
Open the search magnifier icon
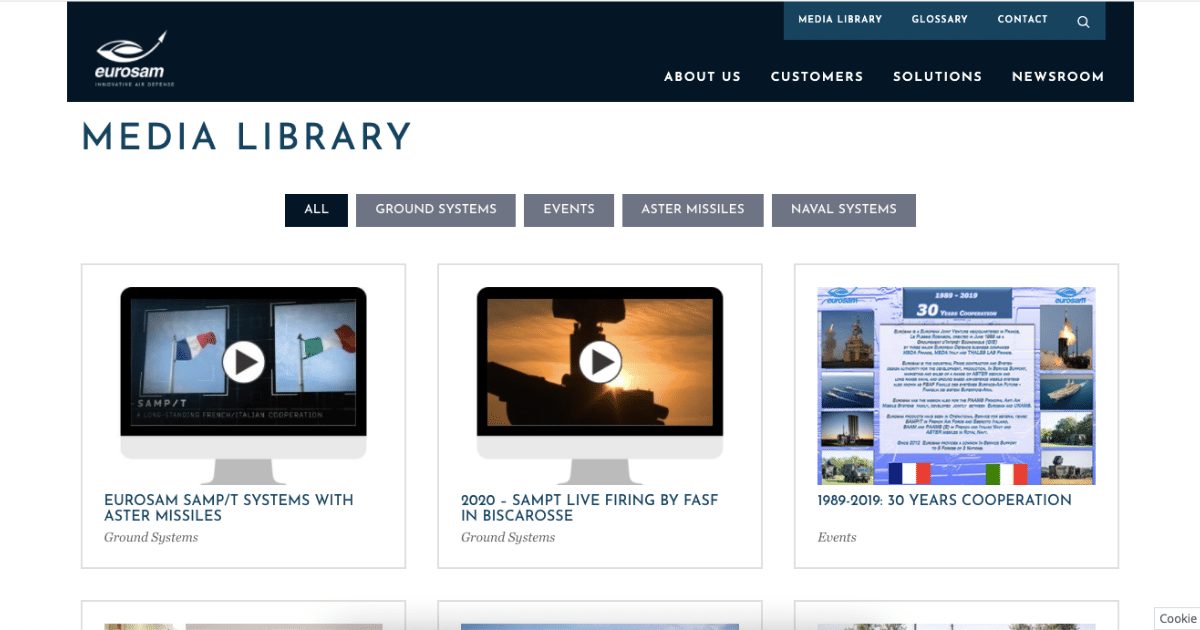pos(1083,21)
